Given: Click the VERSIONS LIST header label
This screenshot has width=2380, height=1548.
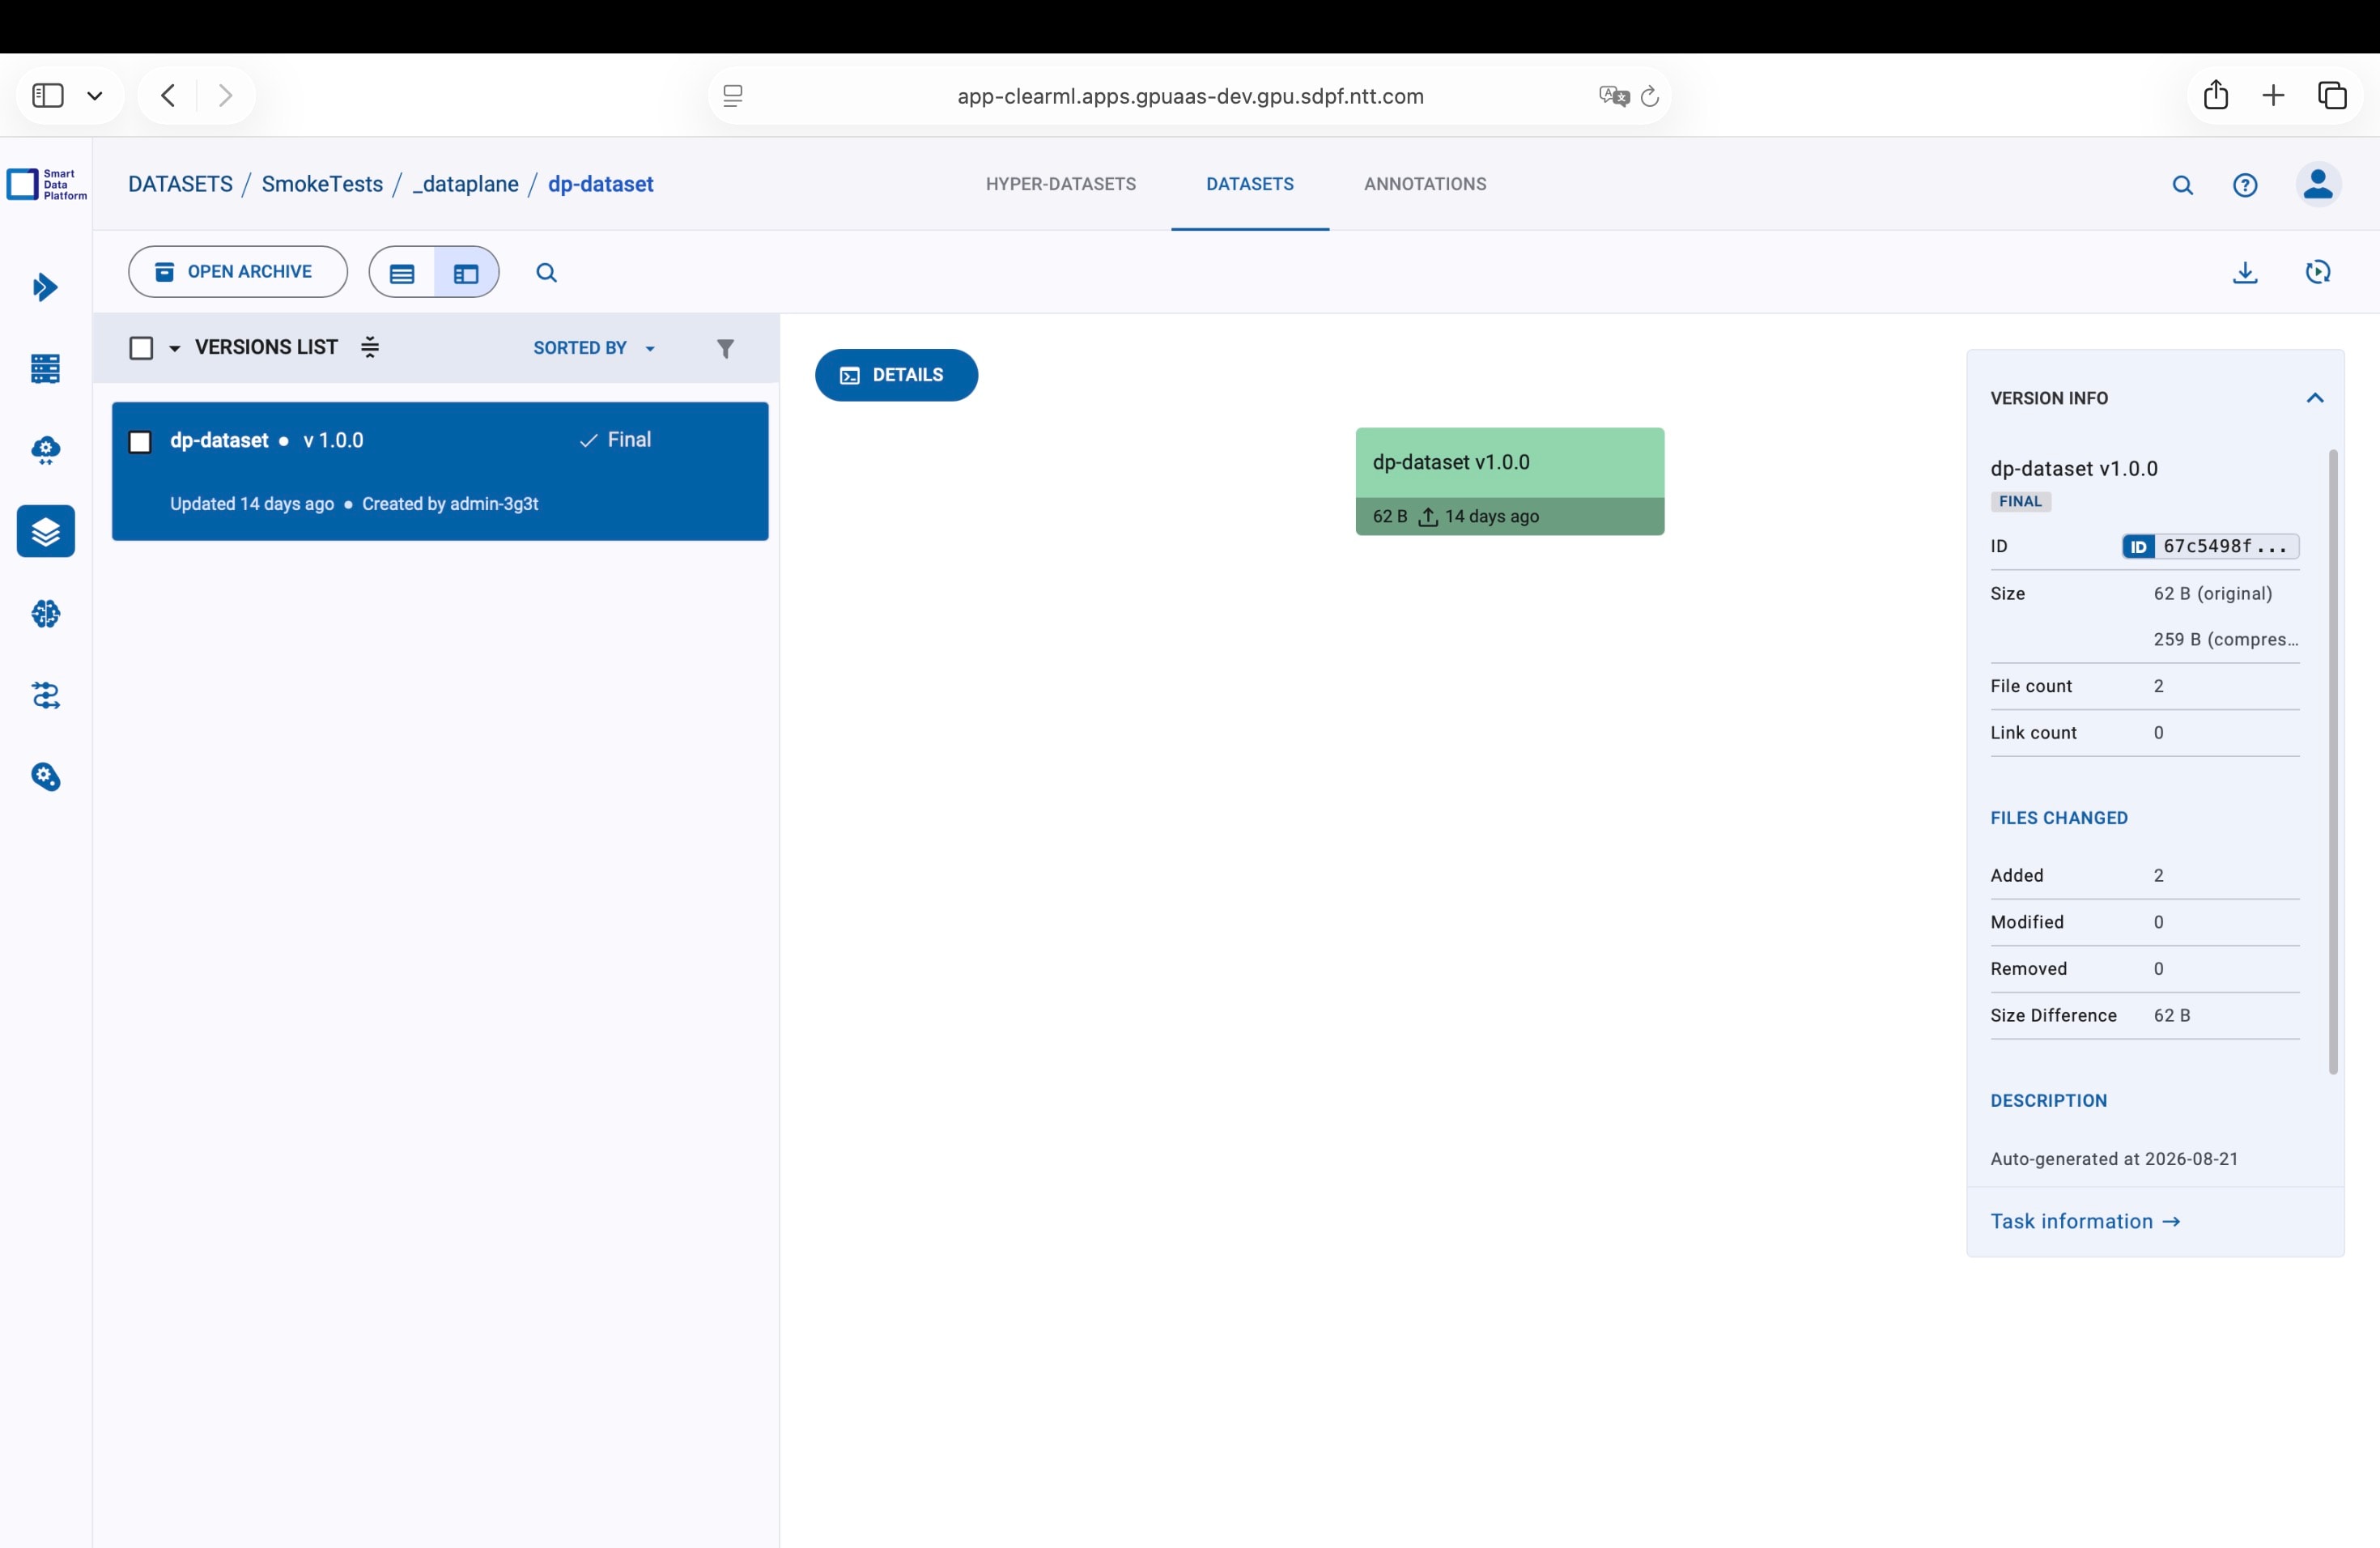Looking at the screenshot, I should click(x=266, y=347).
